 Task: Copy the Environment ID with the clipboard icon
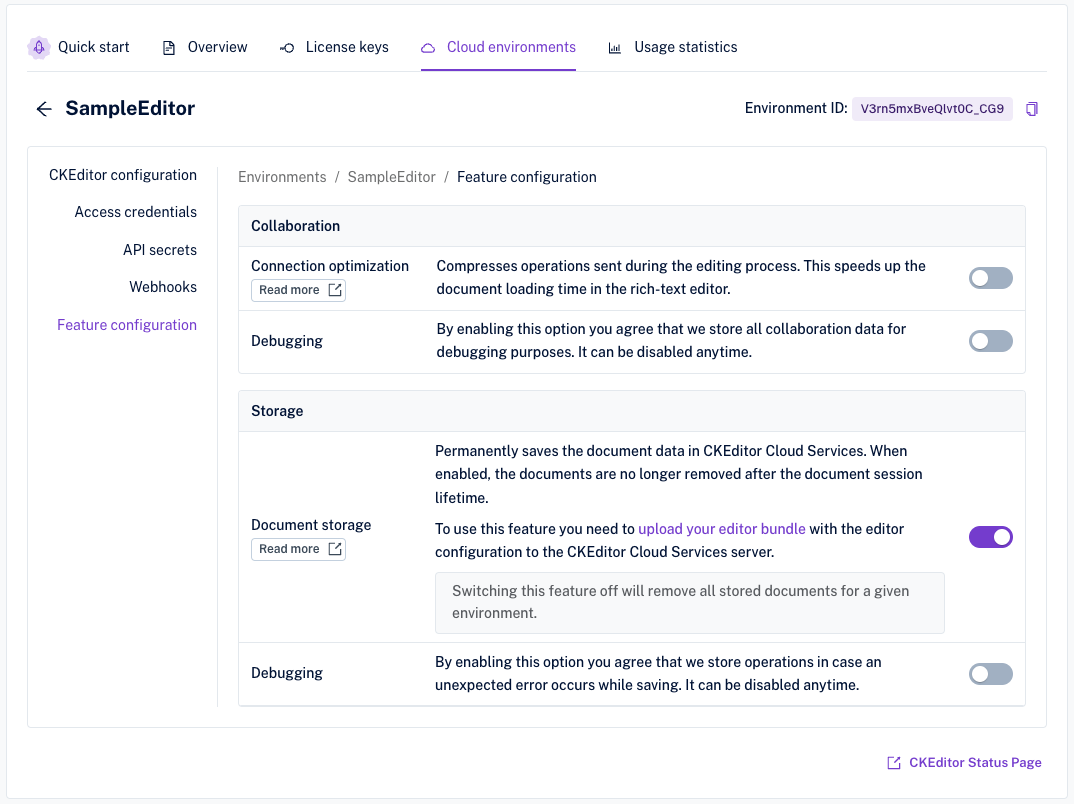[x=1032, y=109]
